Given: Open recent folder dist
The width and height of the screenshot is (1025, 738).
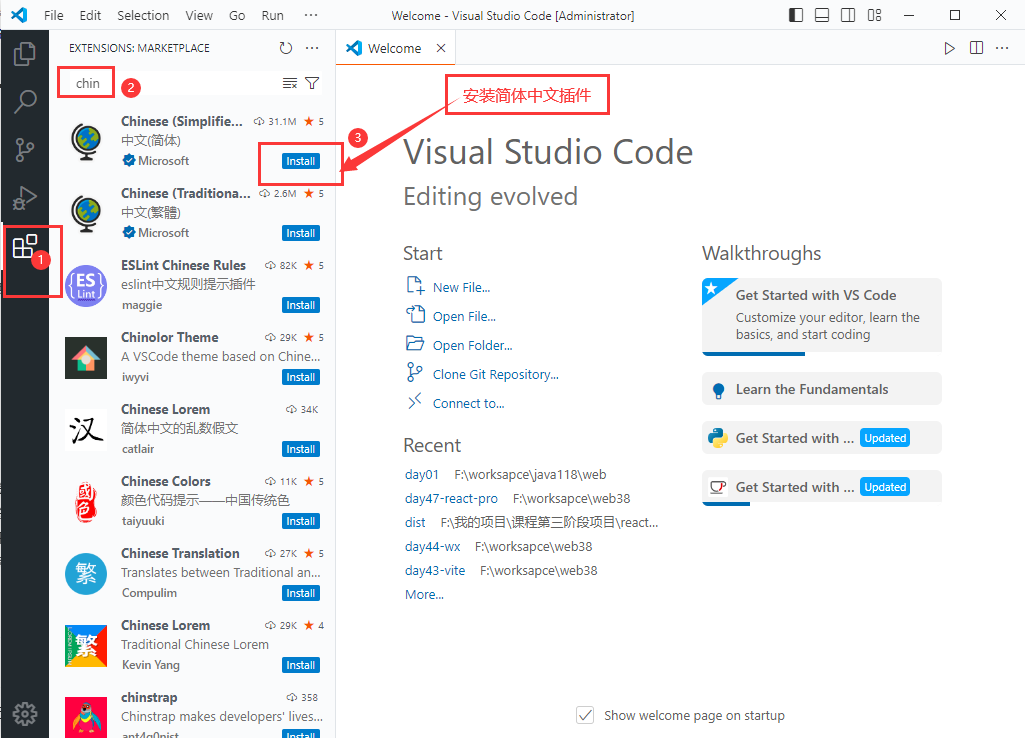Looking at the screenshot, I should pyautogui.click(x=415, y=522).
